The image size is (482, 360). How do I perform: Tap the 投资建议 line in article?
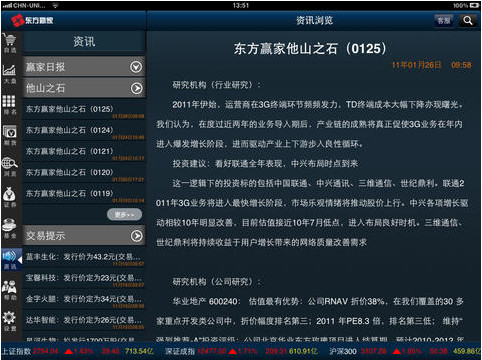(265, 164)
